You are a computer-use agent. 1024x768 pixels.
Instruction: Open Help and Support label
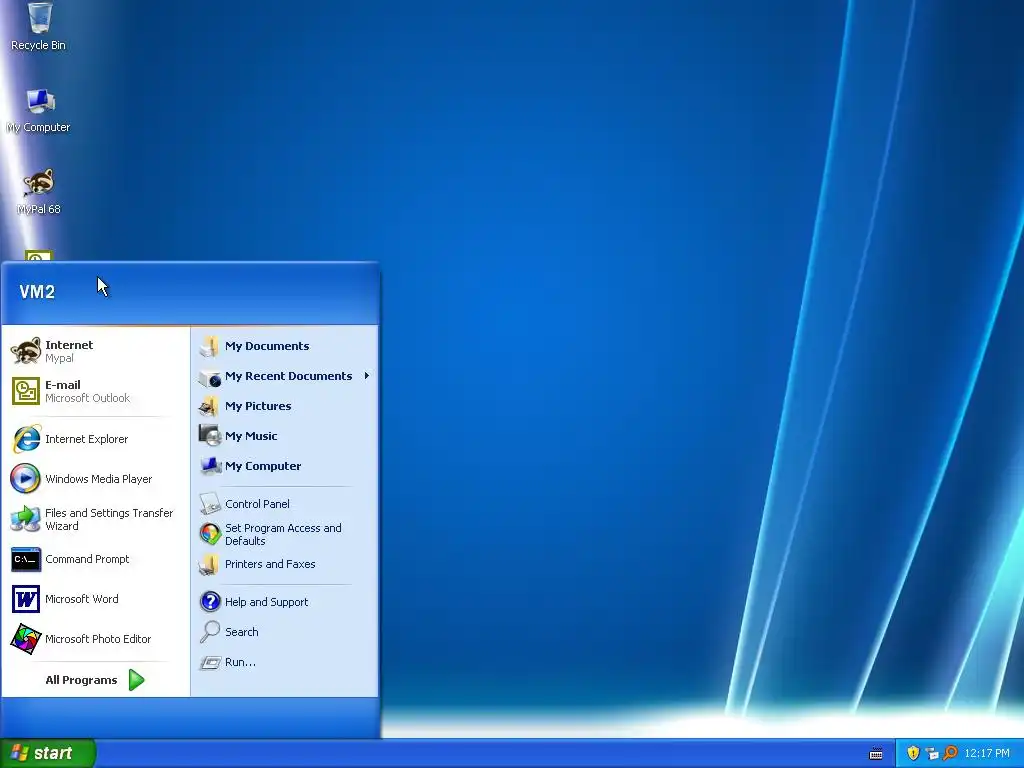[266, 602]
